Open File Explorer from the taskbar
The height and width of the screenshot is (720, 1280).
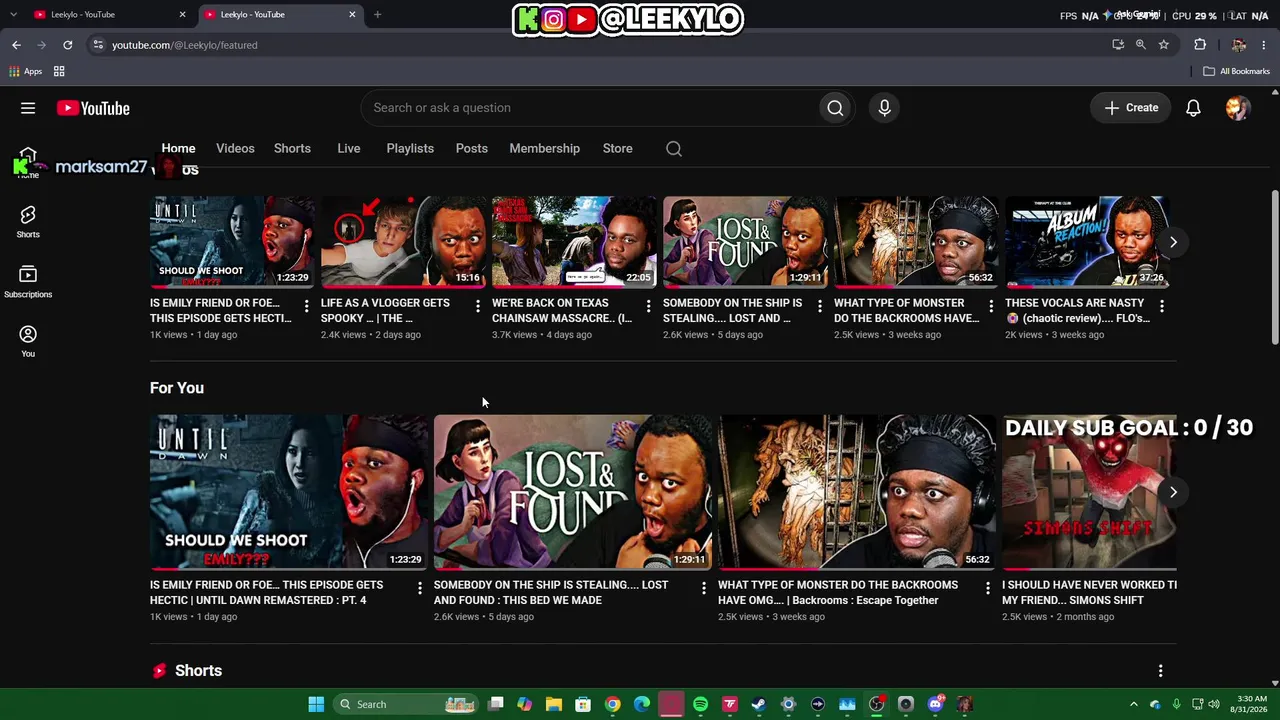tap(554, 704)
